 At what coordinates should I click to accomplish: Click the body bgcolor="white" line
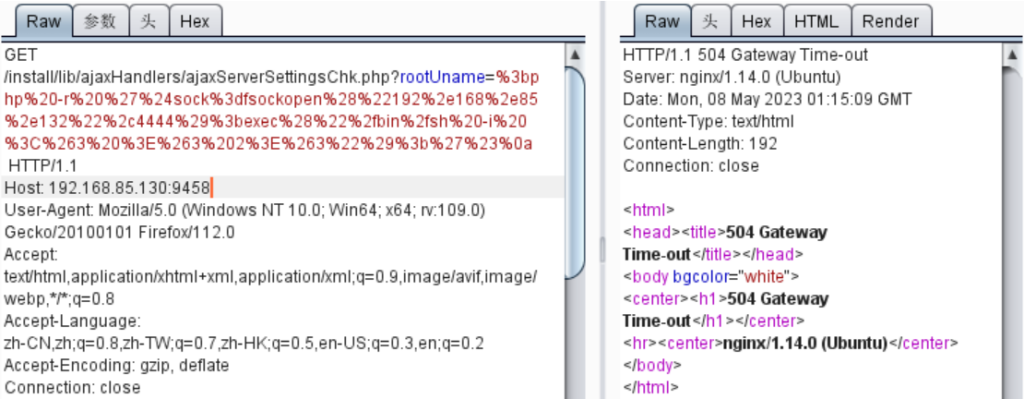(711, 276)
